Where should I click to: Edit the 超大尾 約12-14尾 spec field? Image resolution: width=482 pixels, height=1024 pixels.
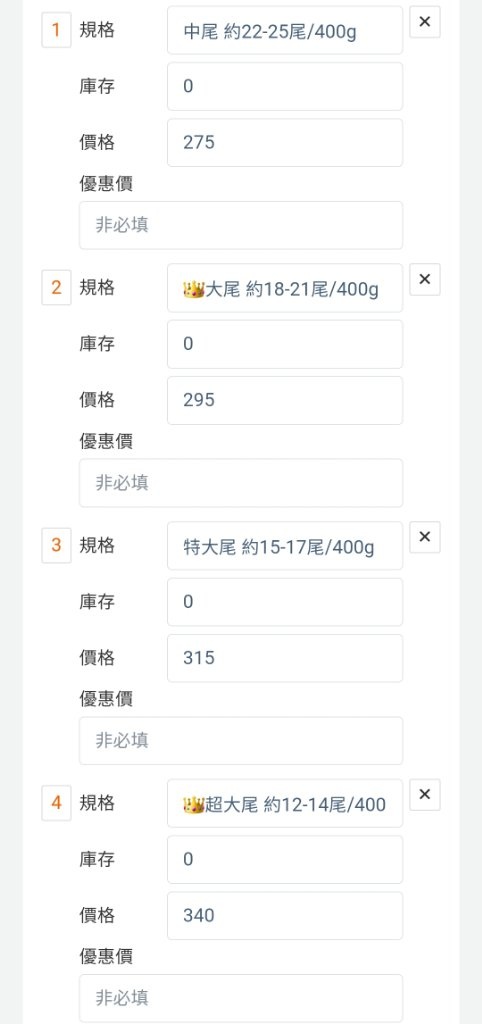click(x=285, y=803)
